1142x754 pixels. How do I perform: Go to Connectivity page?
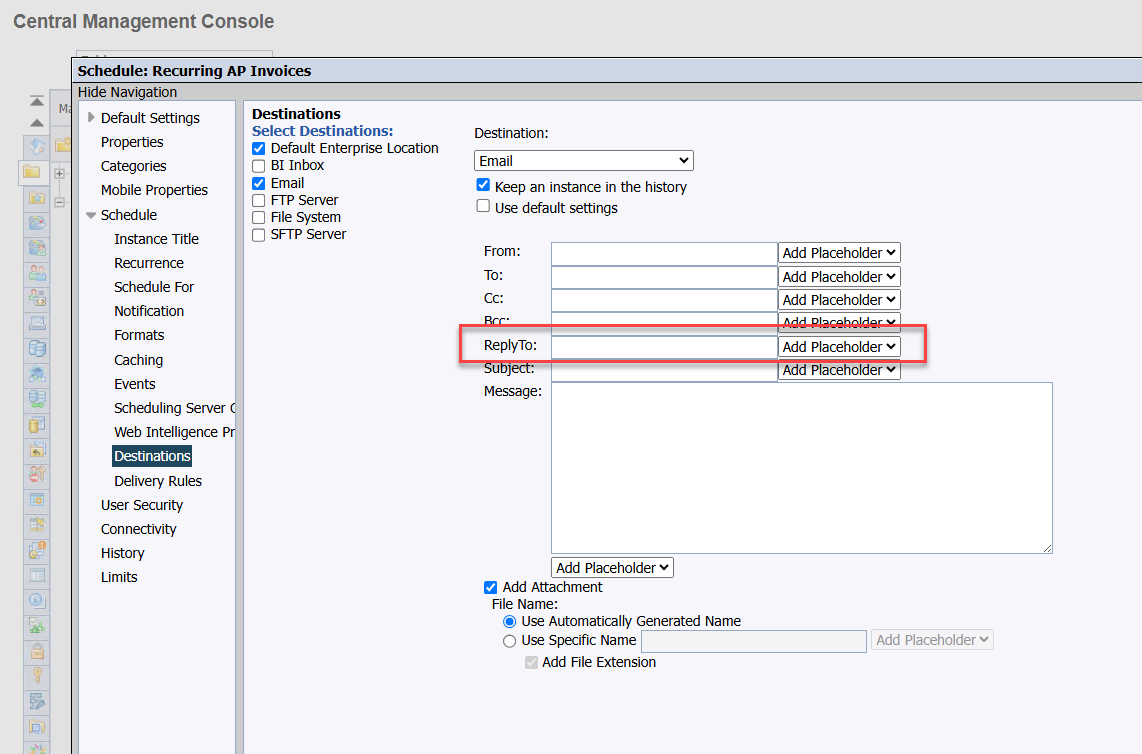[138, 529]
